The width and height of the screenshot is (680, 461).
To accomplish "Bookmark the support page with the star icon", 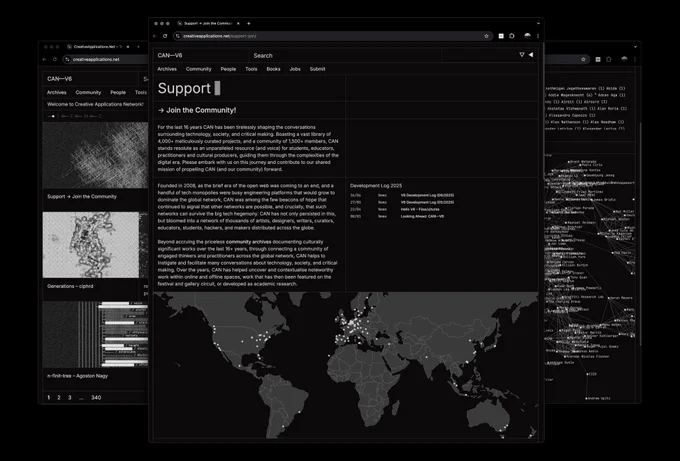I will 486,36.
